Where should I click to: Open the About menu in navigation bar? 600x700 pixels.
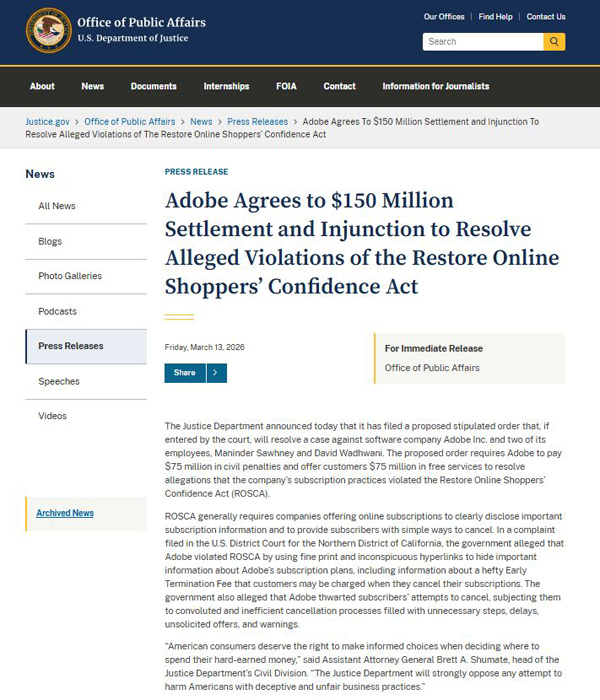click(42, 86)
